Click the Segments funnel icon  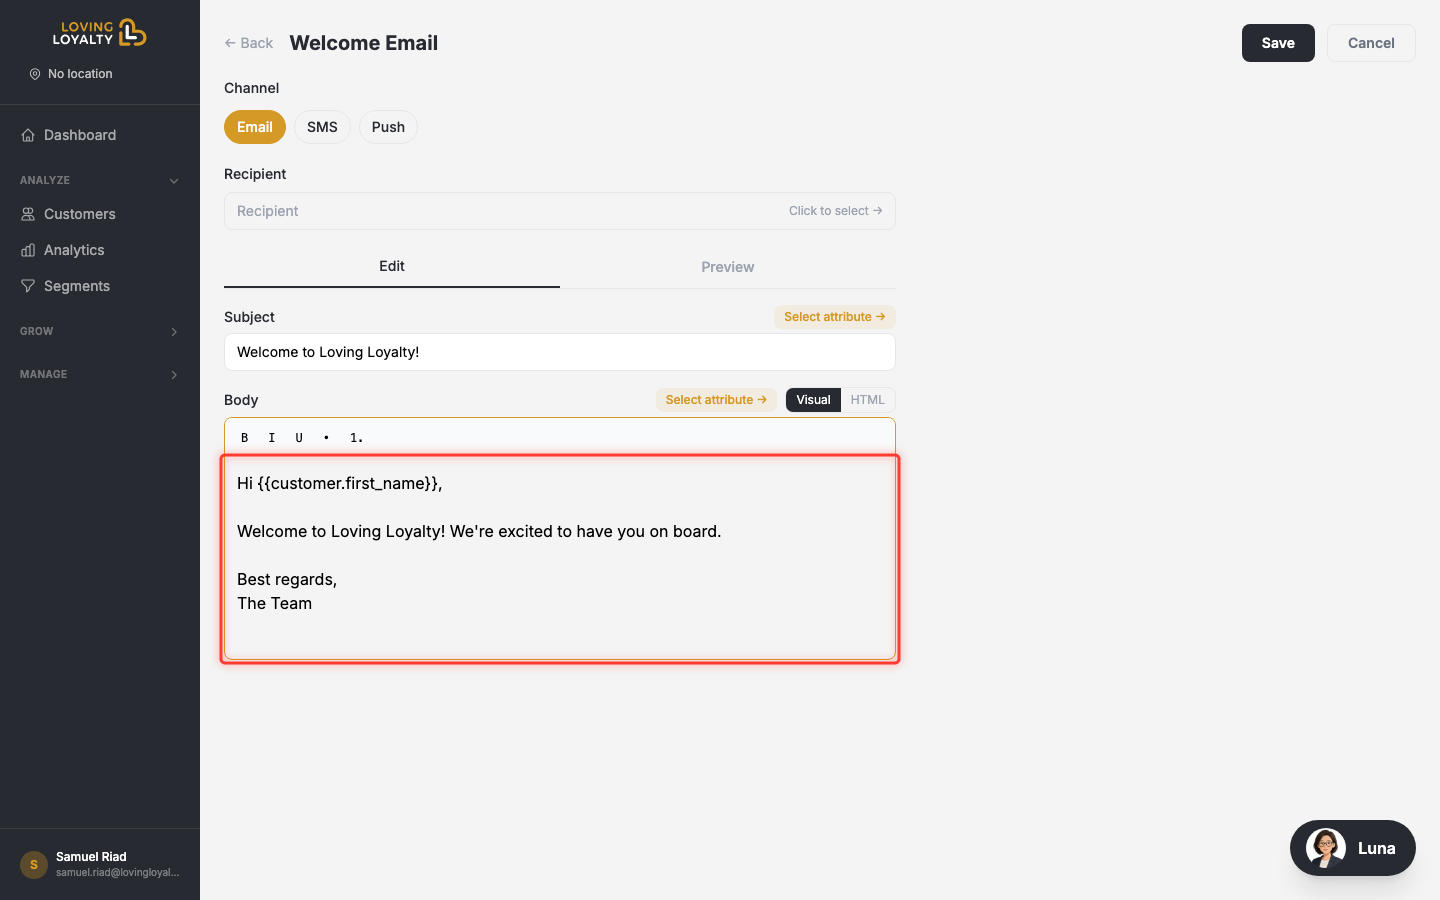coord(28,286)
